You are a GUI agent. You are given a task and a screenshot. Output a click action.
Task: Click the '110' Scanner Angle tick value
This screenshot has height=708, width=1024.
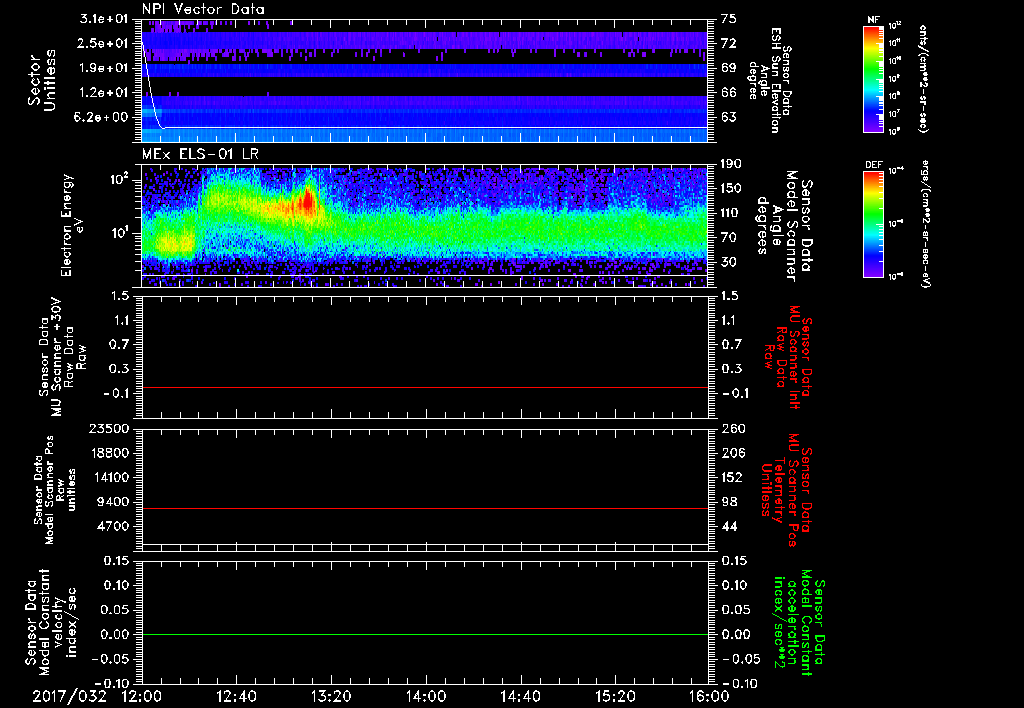point(731,213)
